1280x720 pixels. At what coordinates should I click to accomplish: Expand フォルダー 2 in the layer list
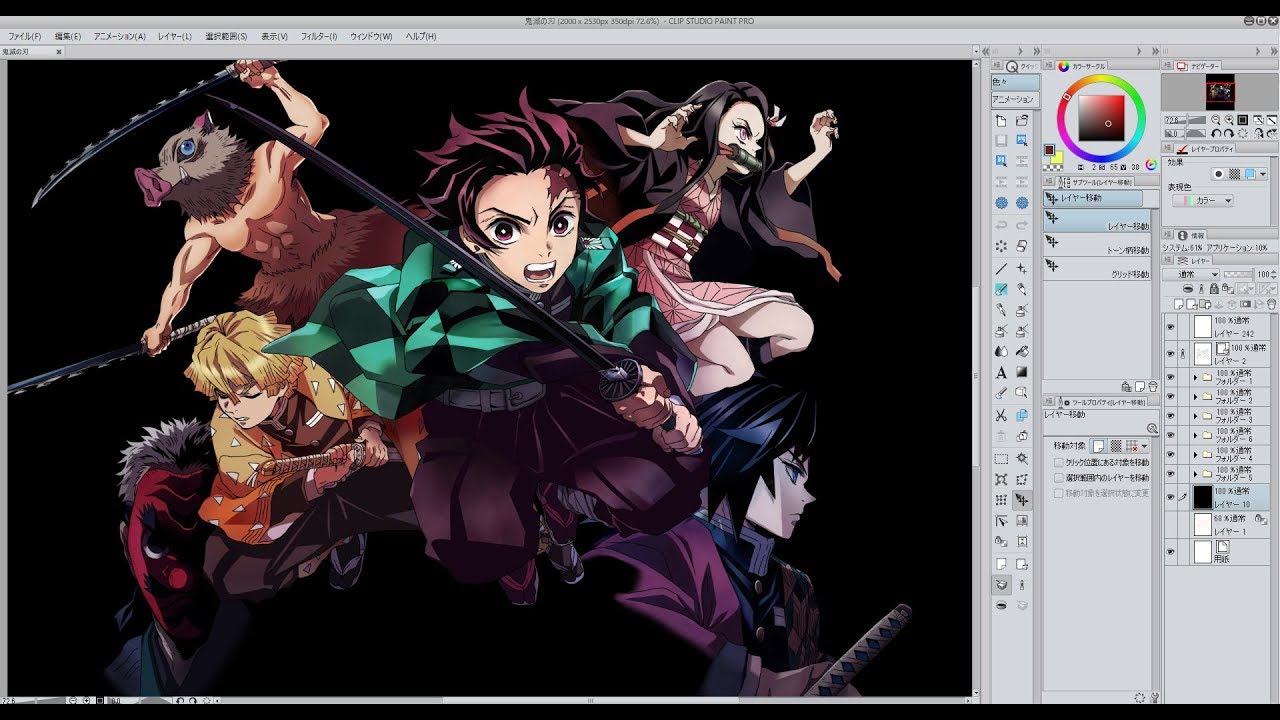[x=1195, y=397]
